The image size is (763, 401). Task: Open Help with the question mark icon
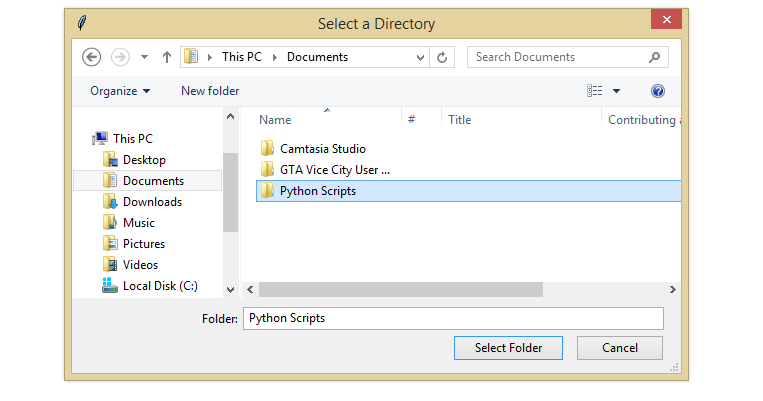pyautogui.click(x=657, y=91)
